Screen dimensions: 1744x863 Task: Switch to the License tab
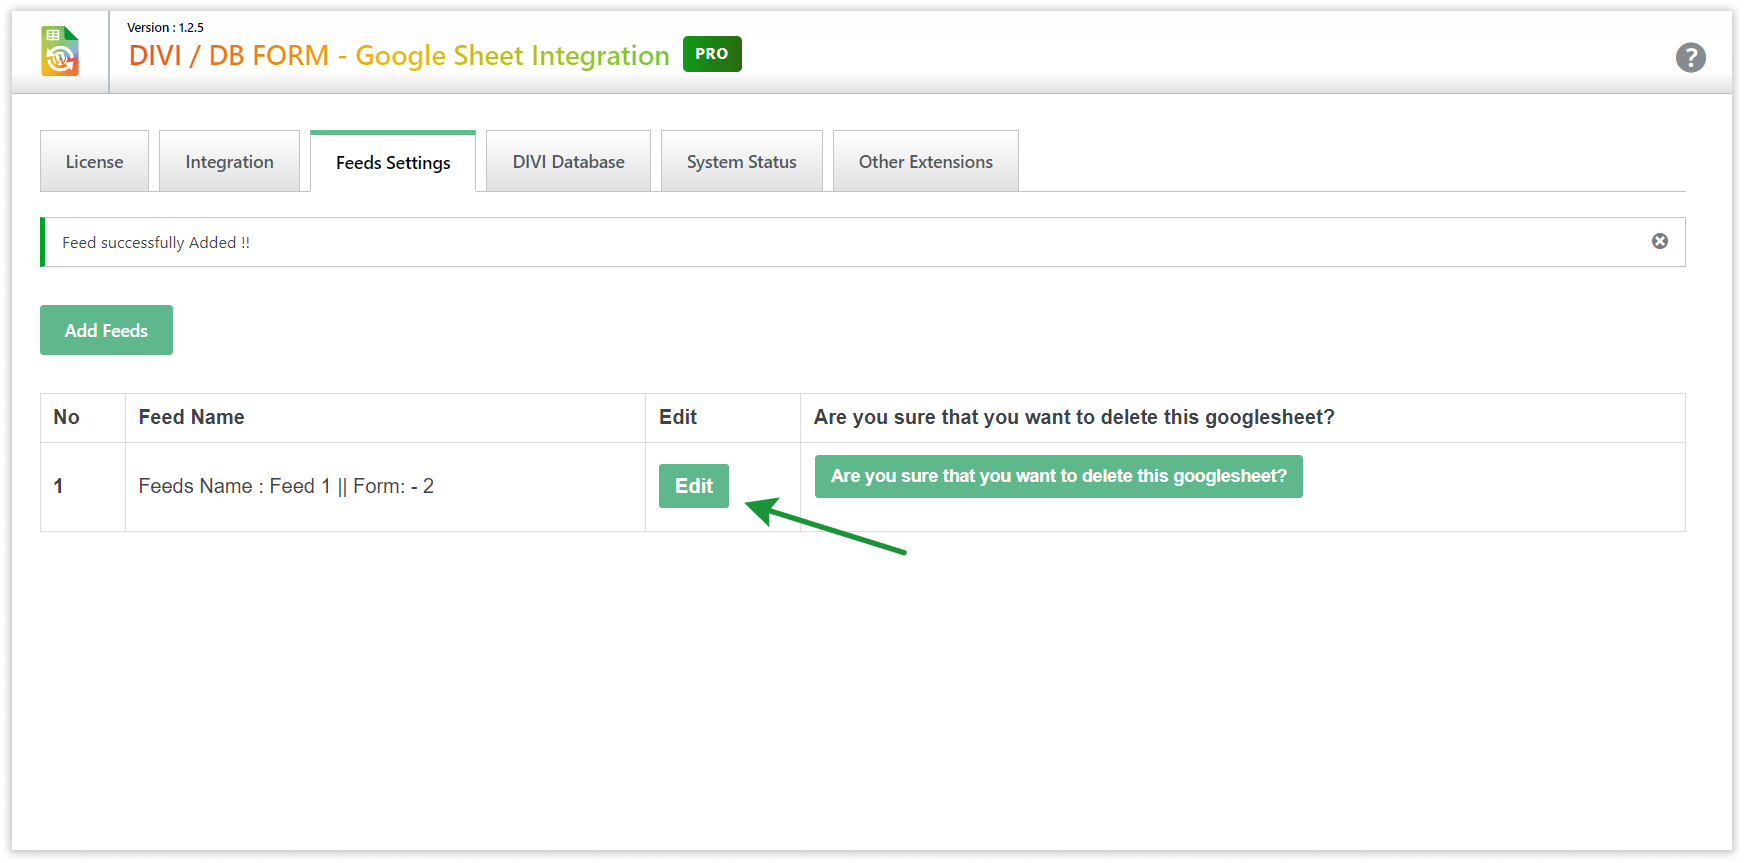[x=94, y=162]
